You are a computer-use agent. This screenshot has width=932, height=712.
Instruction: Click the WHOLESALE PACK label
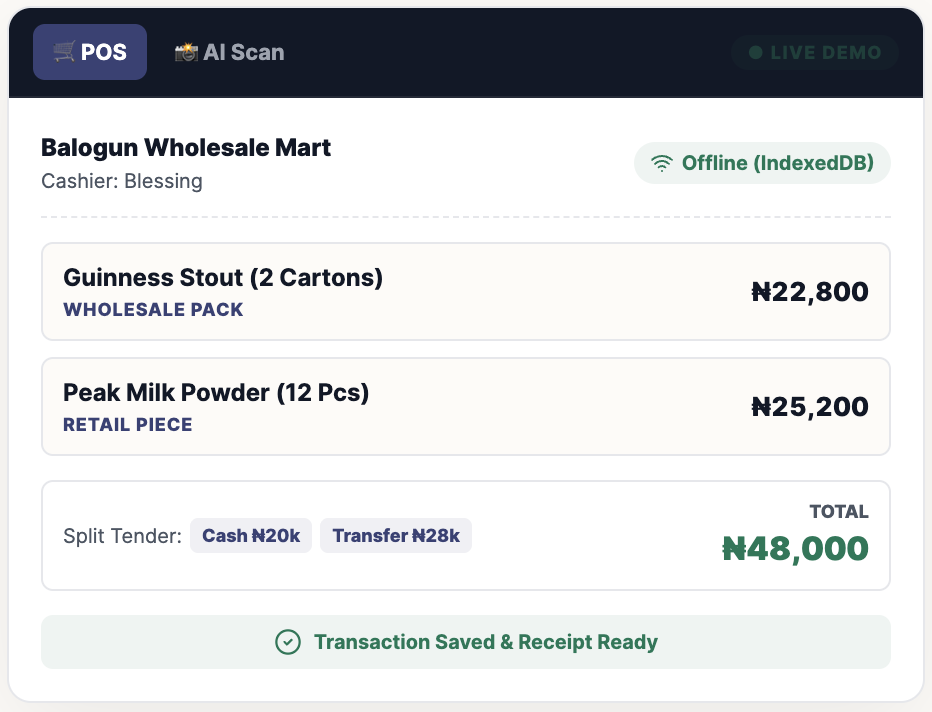click(x=153, y=310)
